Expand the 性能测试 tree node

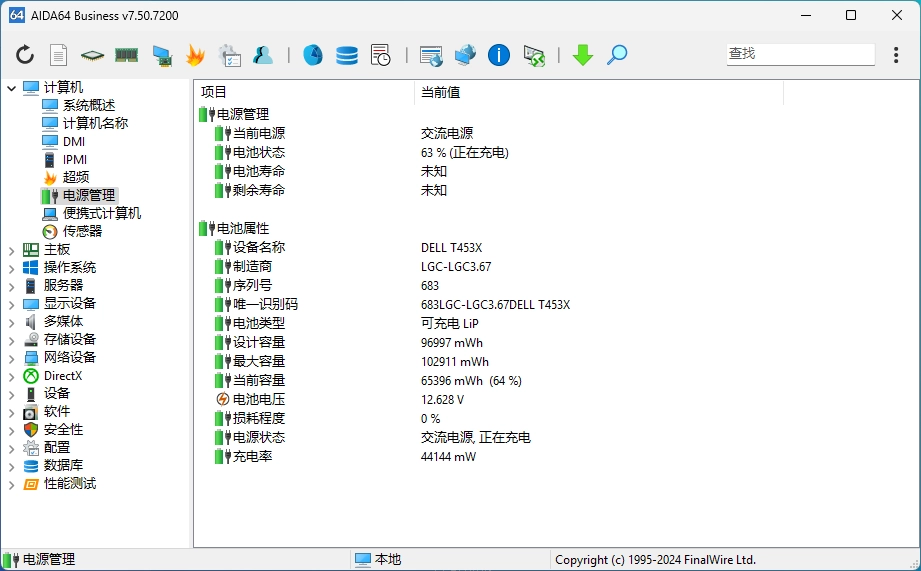pos(12,484)
